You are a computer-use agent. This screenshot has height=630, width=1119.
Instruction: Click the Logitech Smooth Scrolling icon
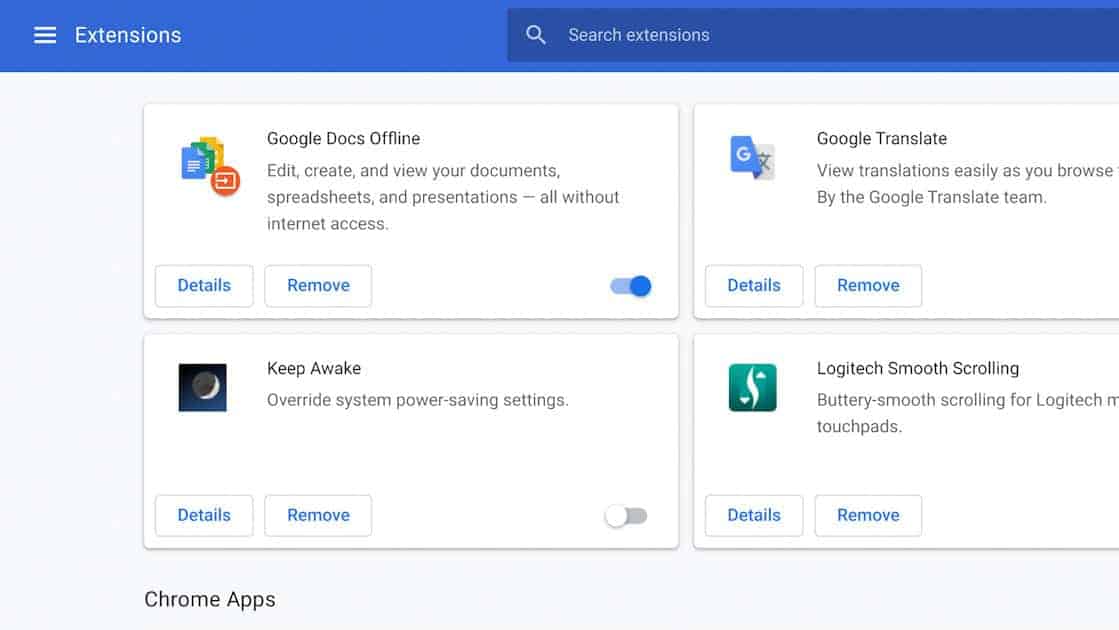click(x=752, y=387)
